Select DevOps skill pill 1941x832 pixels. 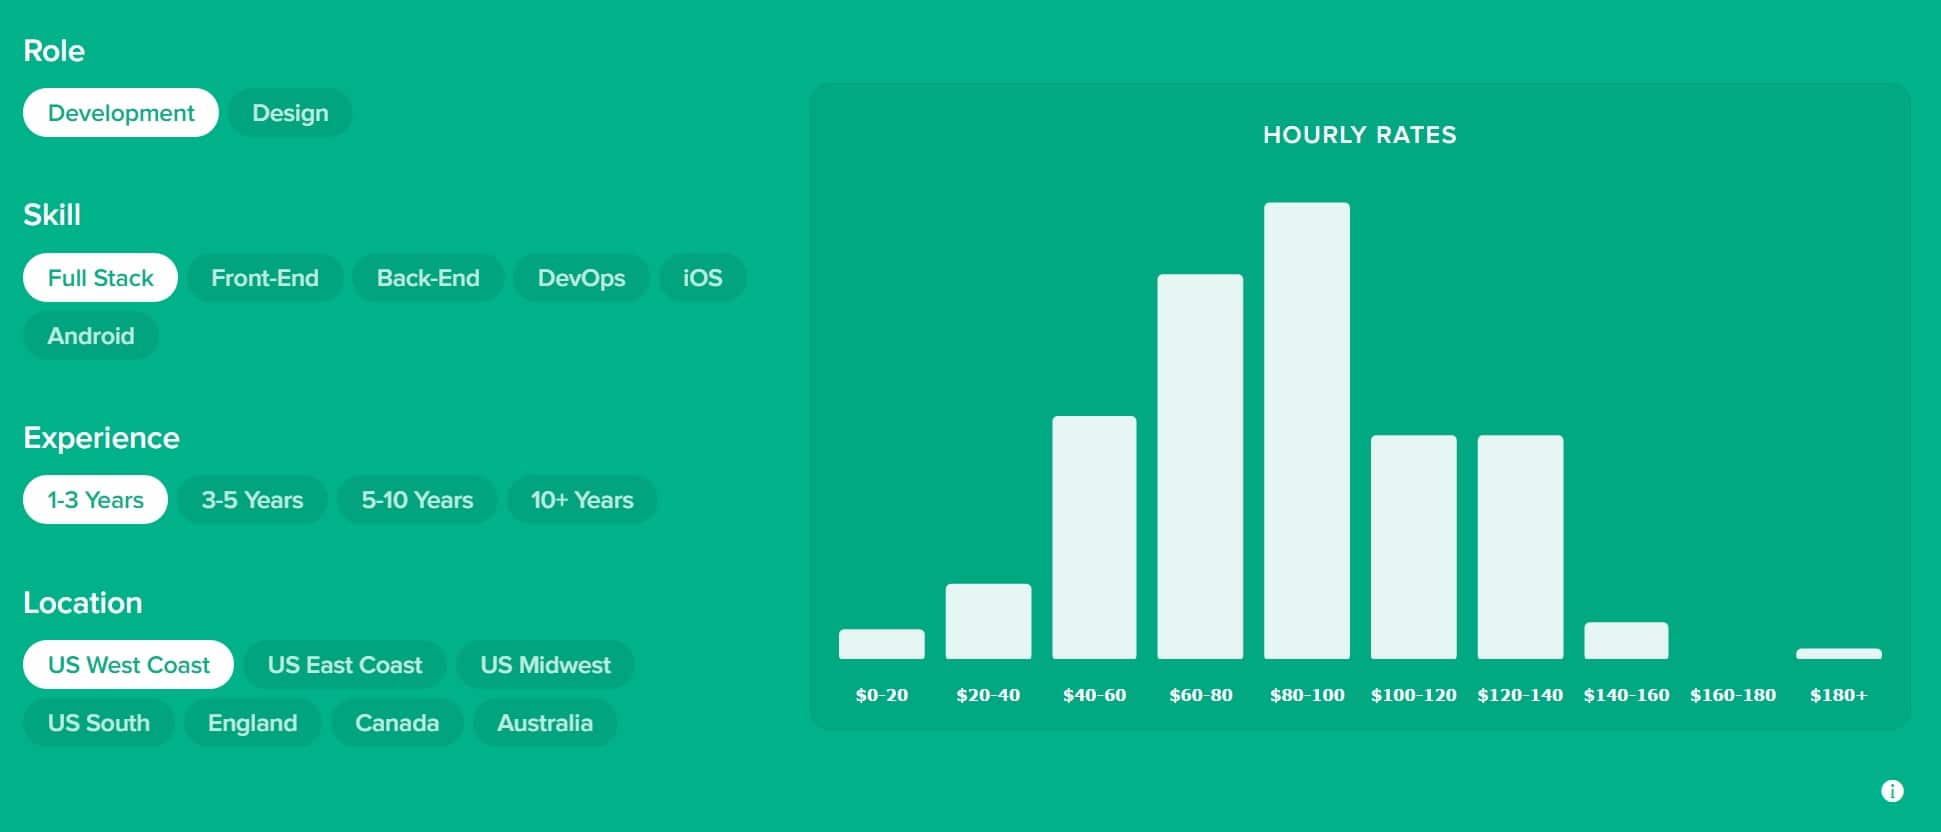point(581,278)
